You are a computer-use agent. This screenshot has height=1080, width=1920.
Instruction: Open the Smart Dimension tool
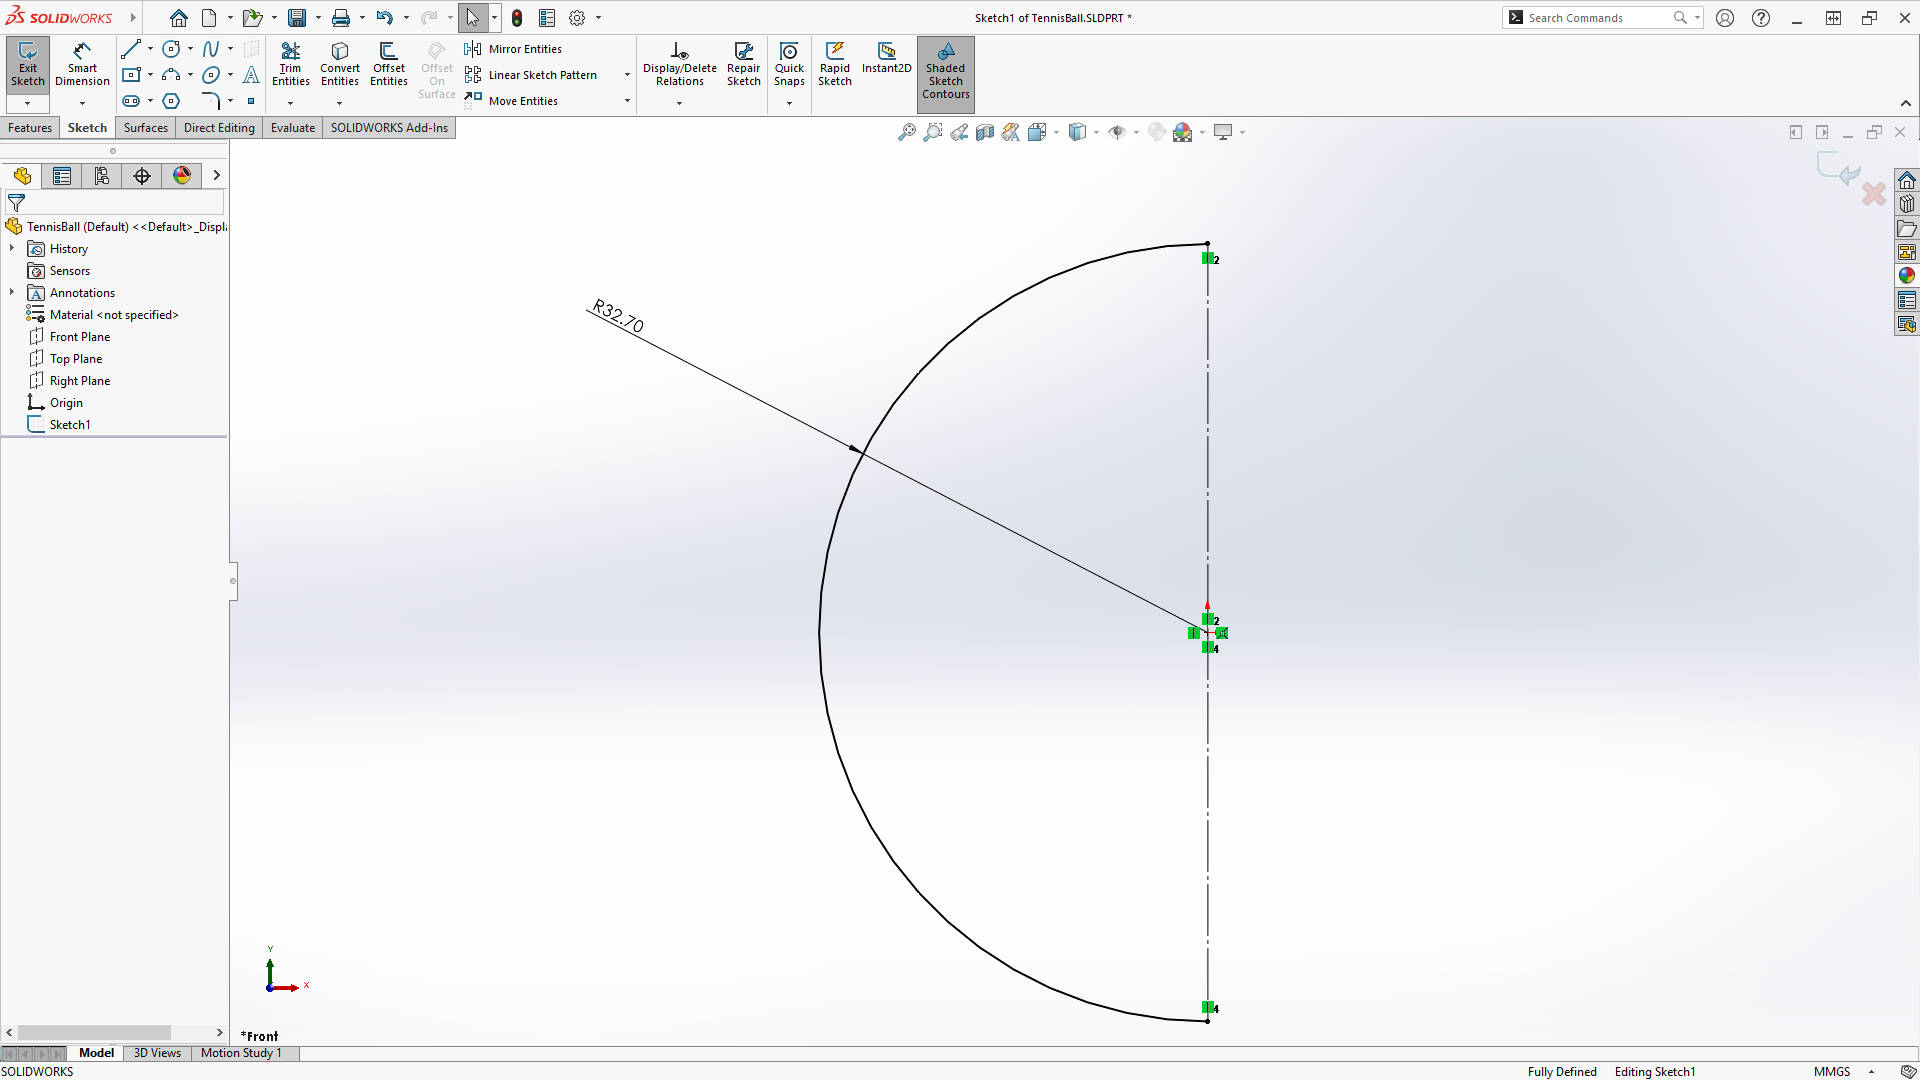pos(82,65)
